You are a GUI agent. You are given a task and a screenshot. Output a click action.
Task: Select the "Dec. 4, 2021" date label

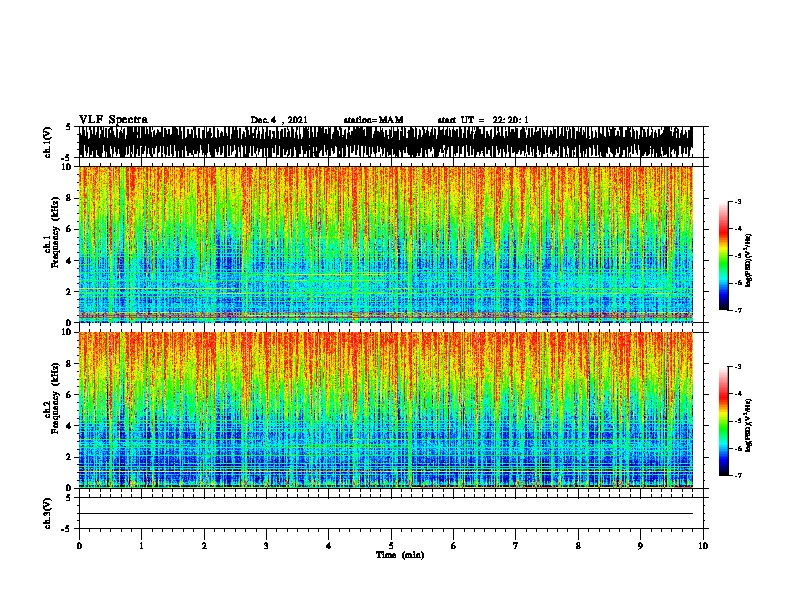[279, 120]
